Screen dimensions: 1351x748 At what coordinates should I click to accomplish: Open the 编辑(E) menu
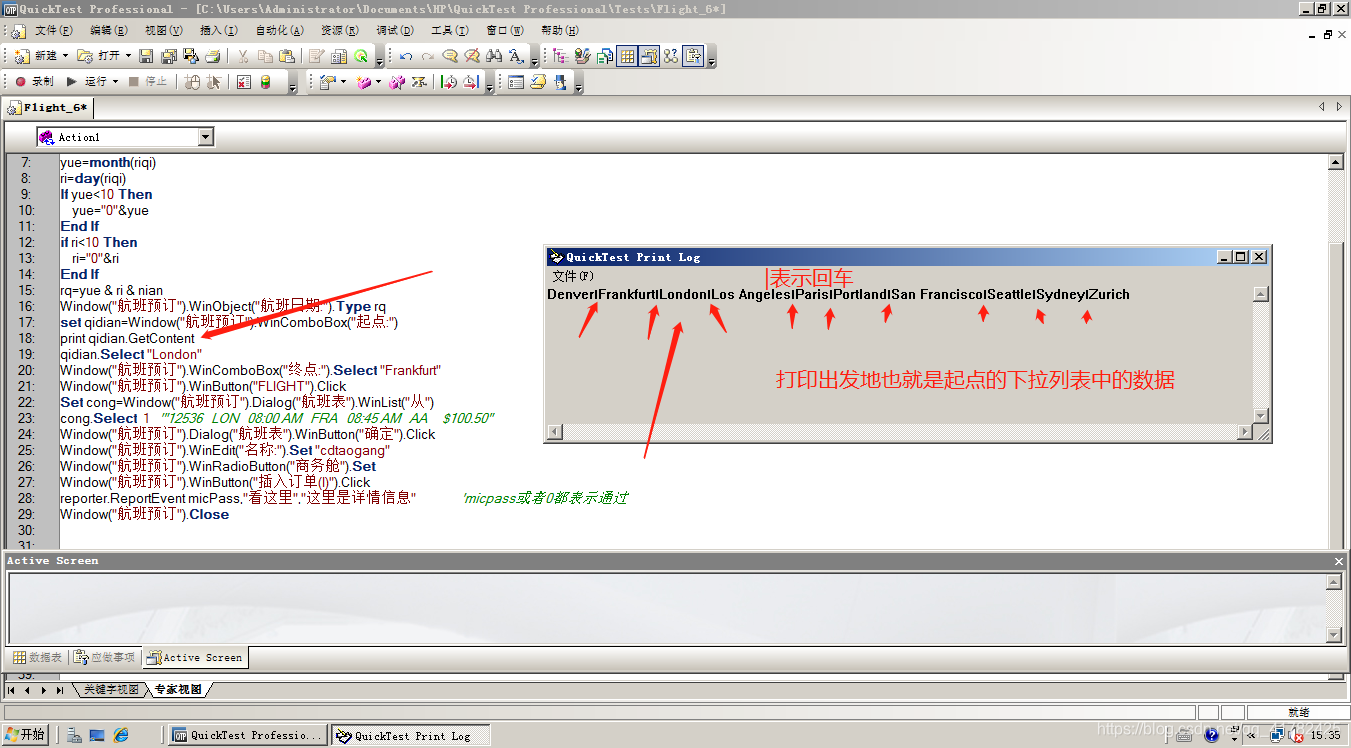(109, 31)
